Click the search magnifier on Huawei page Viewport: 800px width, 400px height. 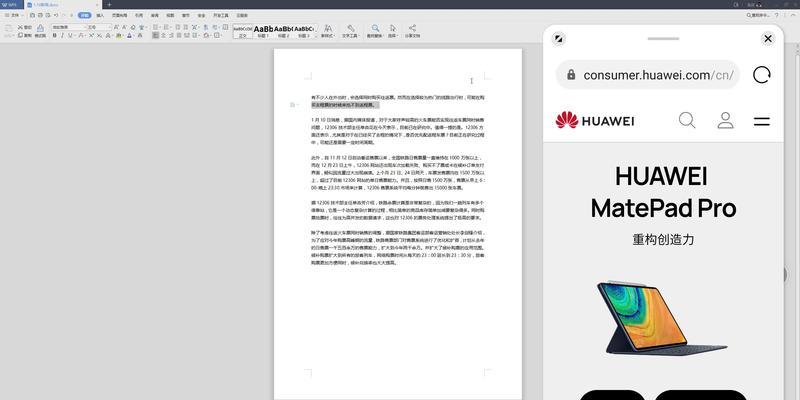pyautogui.click(x=687, y=120)
